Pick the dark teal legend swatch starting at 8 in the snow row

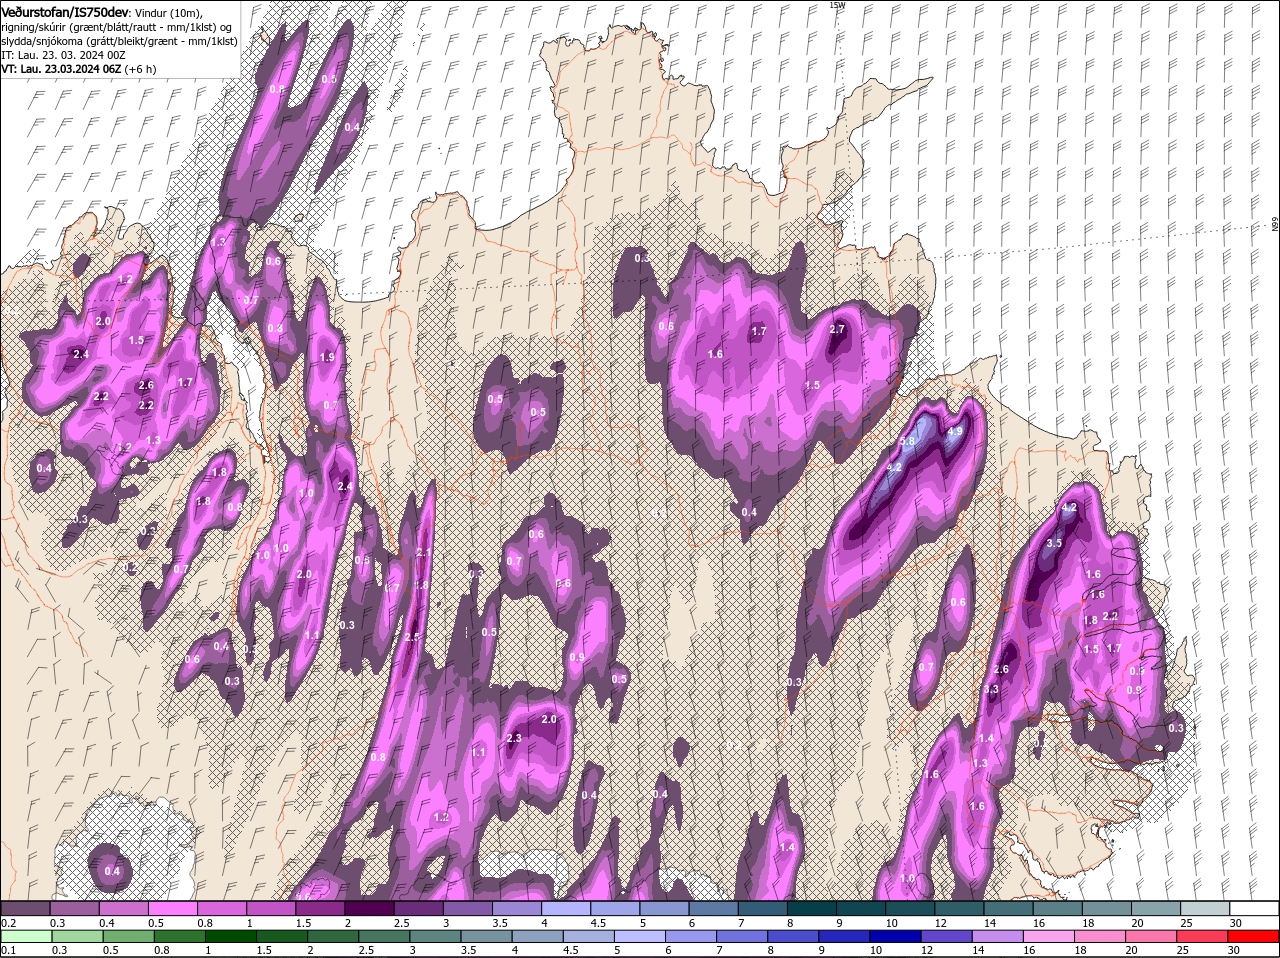pyautogui.click(x=811, y=908)
